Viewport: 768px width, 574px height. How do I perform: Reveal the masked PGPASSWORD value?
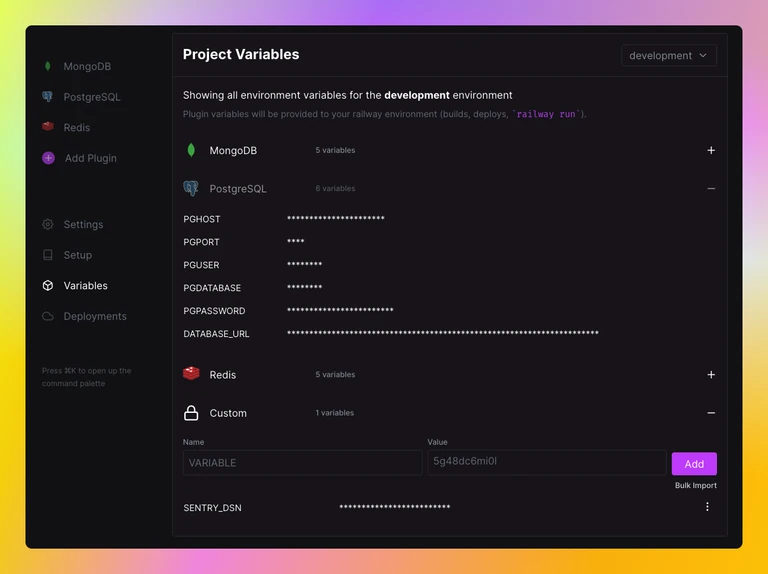click(x=340, y=310)
